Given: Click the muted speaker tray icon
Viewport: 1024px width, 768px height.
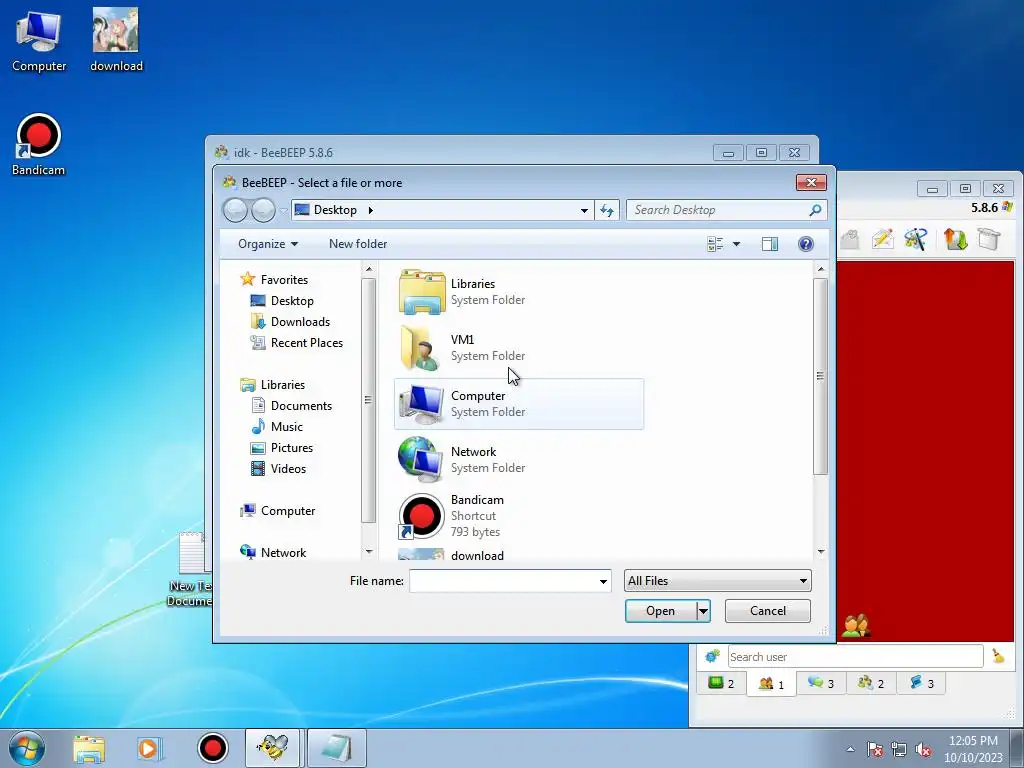Looking at the screenshot, I should coord(923,750).
